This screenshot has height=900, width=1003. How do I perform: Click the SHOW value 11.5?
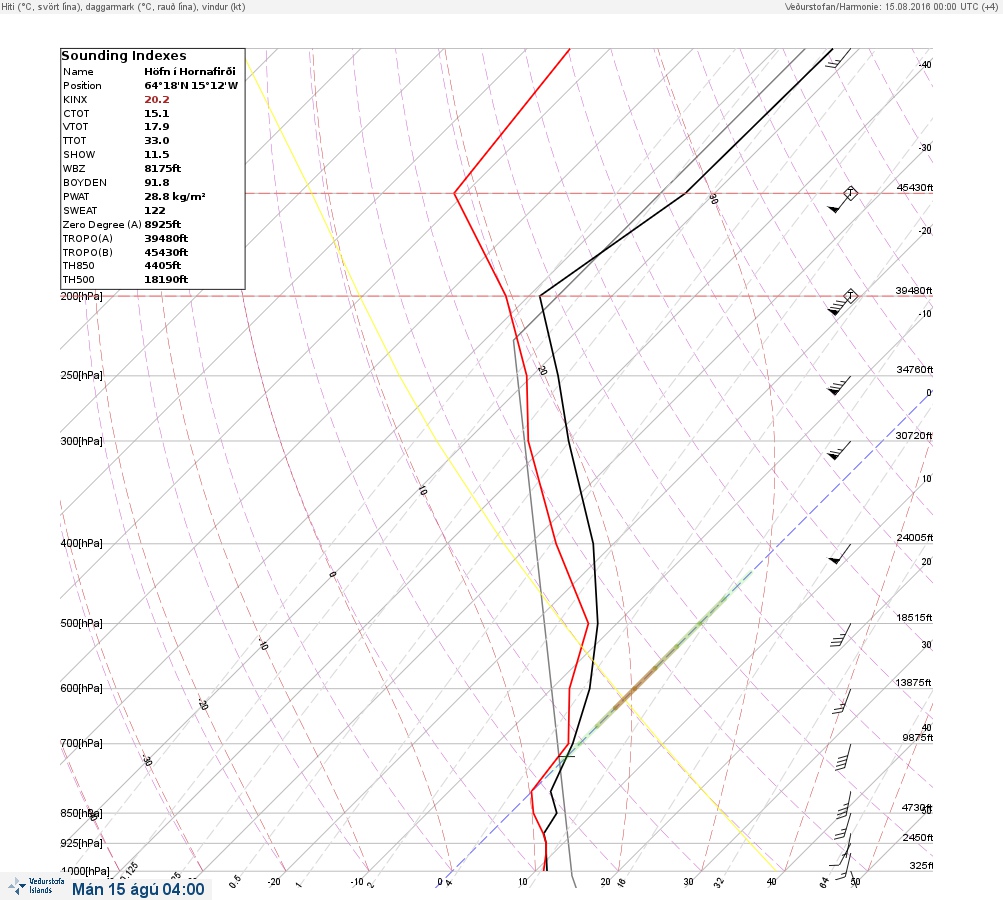click(157, 155)
